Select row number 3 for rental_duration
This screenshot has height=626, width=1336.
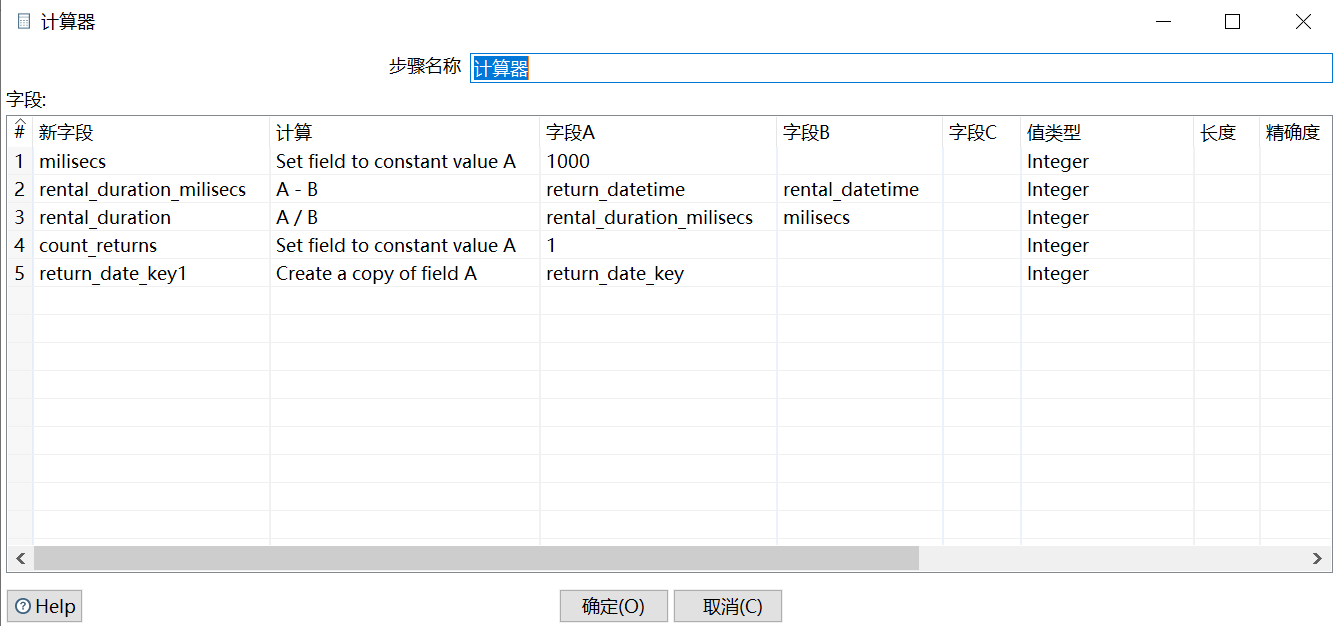pos(19,217)
